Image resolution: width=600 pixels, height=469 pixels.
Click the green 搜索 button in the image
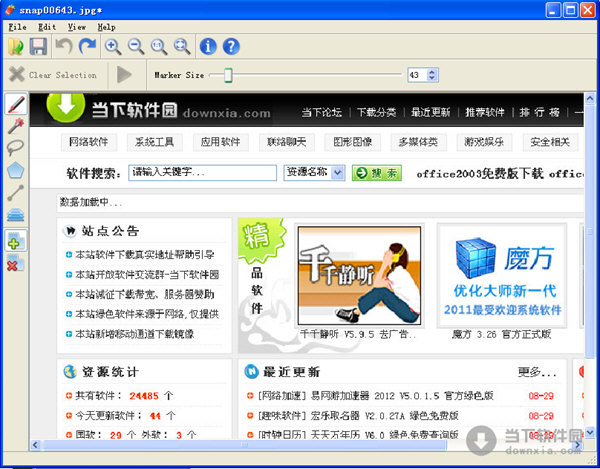[x=377, y=173]
